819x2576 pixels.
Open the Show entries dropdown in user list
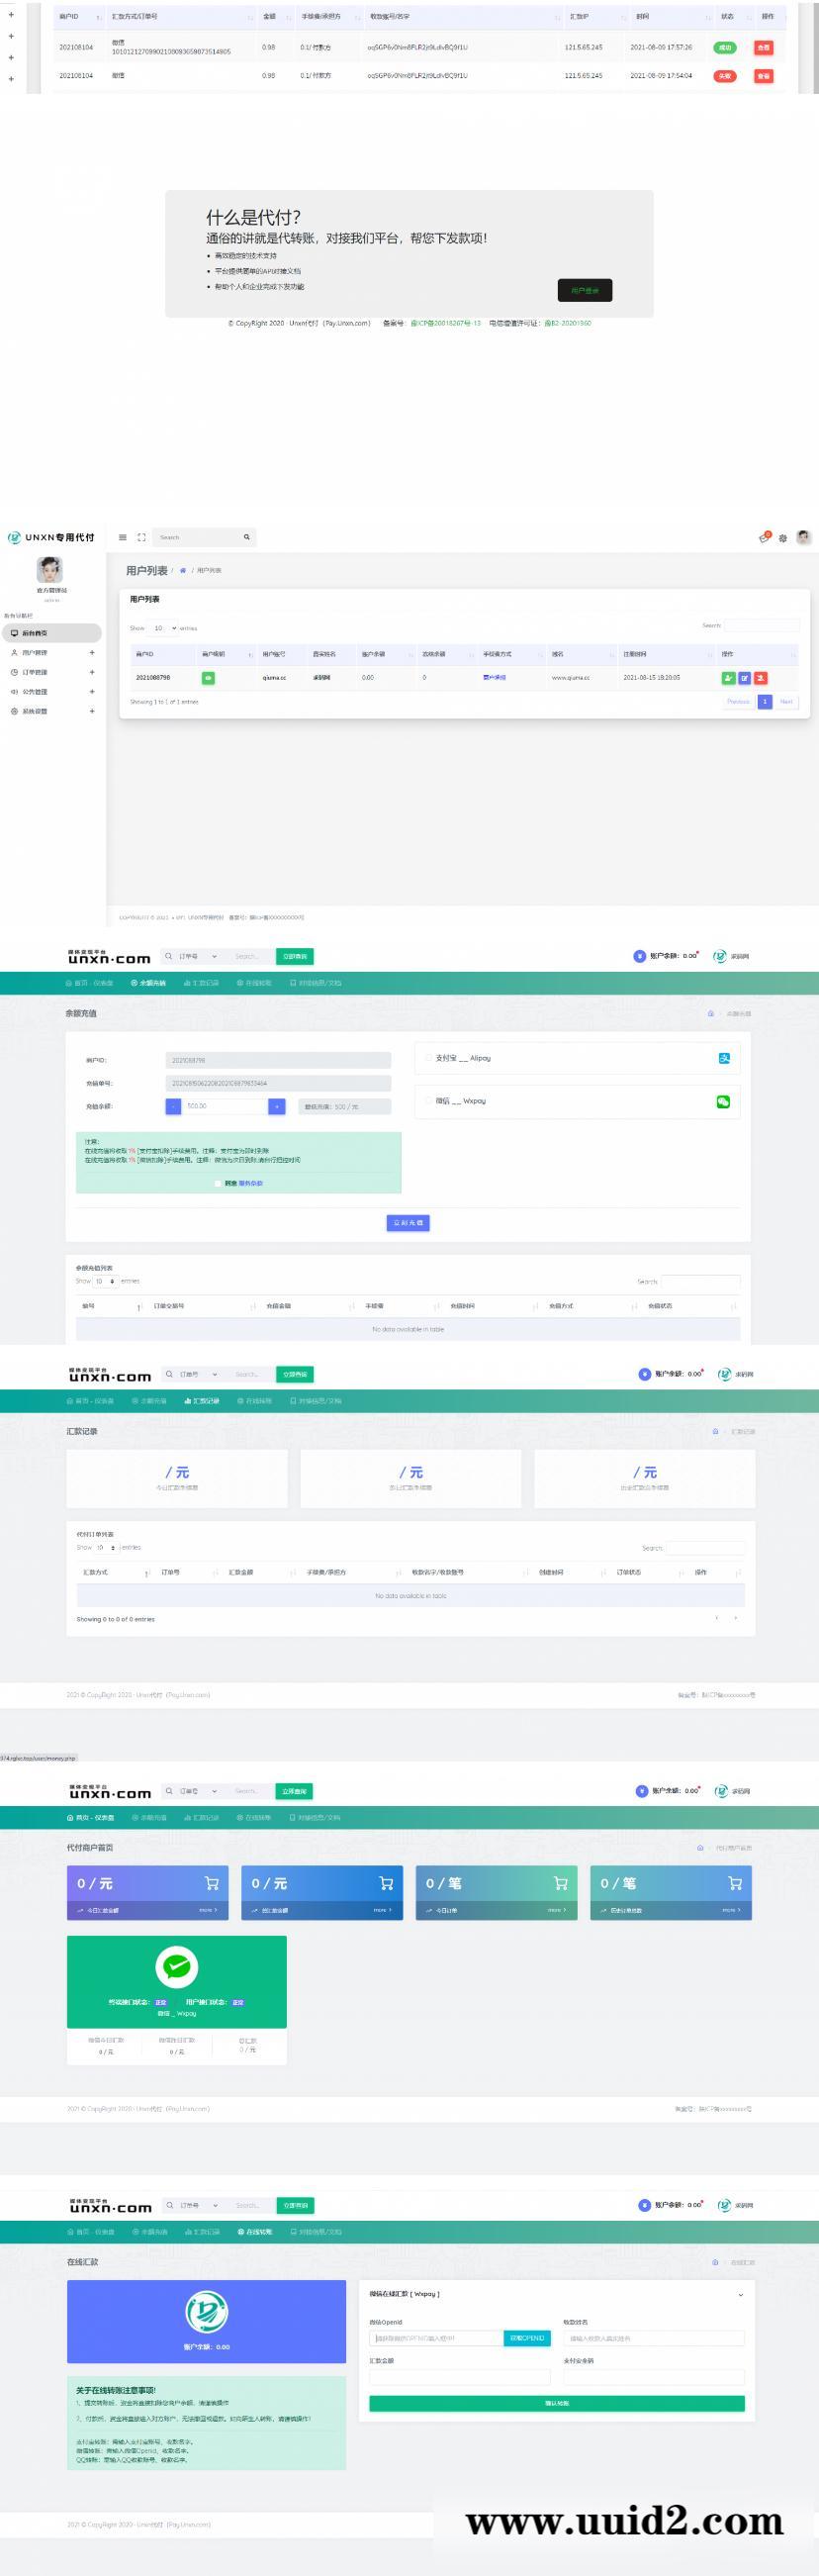coord(162,628)
